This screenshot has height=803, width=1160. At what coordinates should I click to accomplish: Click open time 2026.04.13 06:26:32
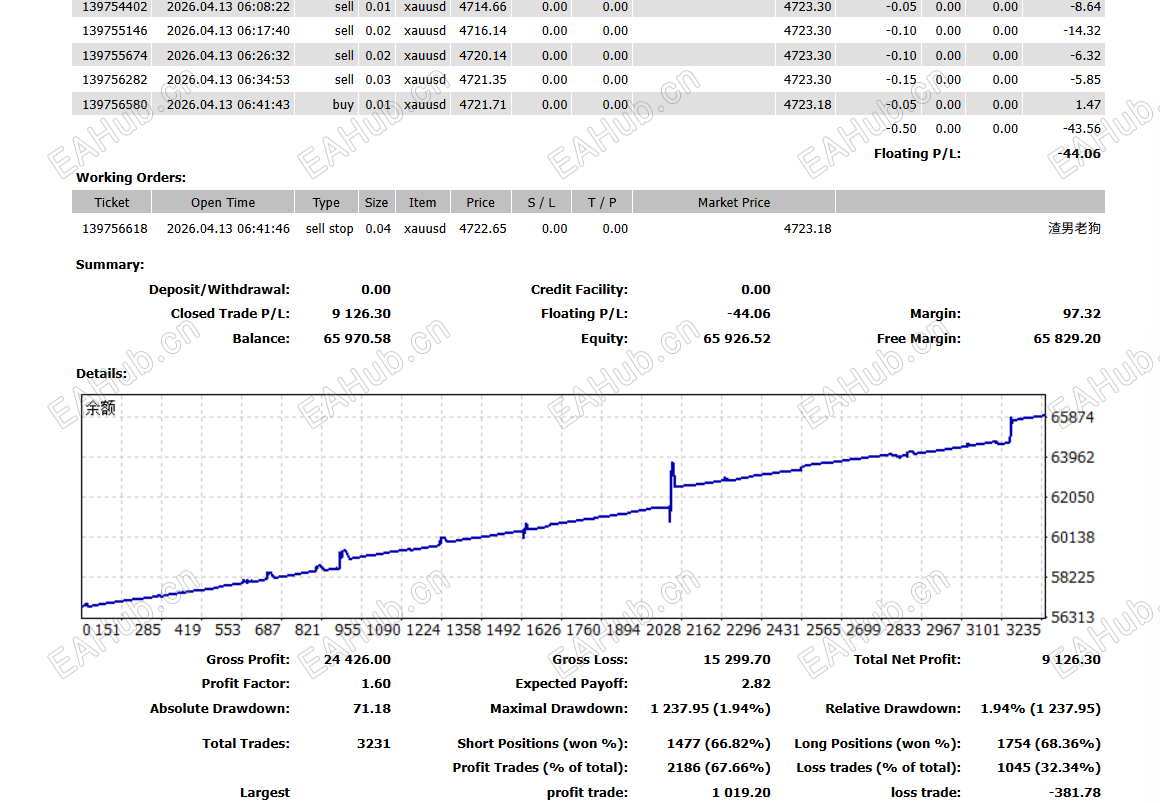coord(228,56)
